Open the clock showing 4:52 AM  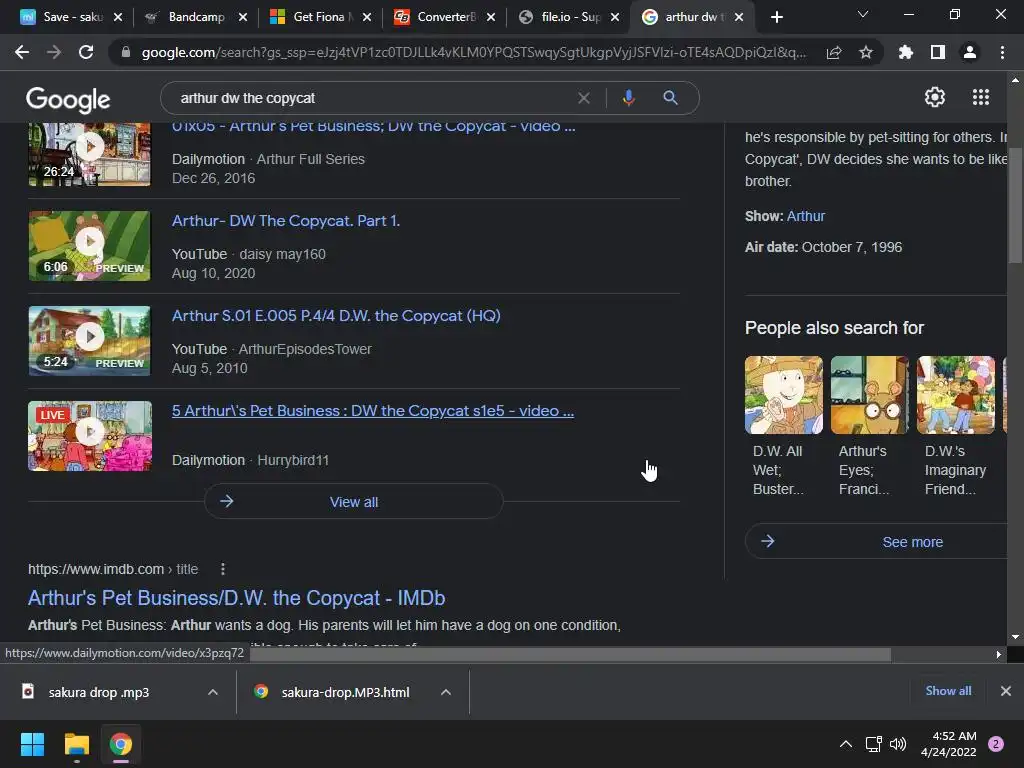pos(948,744)
